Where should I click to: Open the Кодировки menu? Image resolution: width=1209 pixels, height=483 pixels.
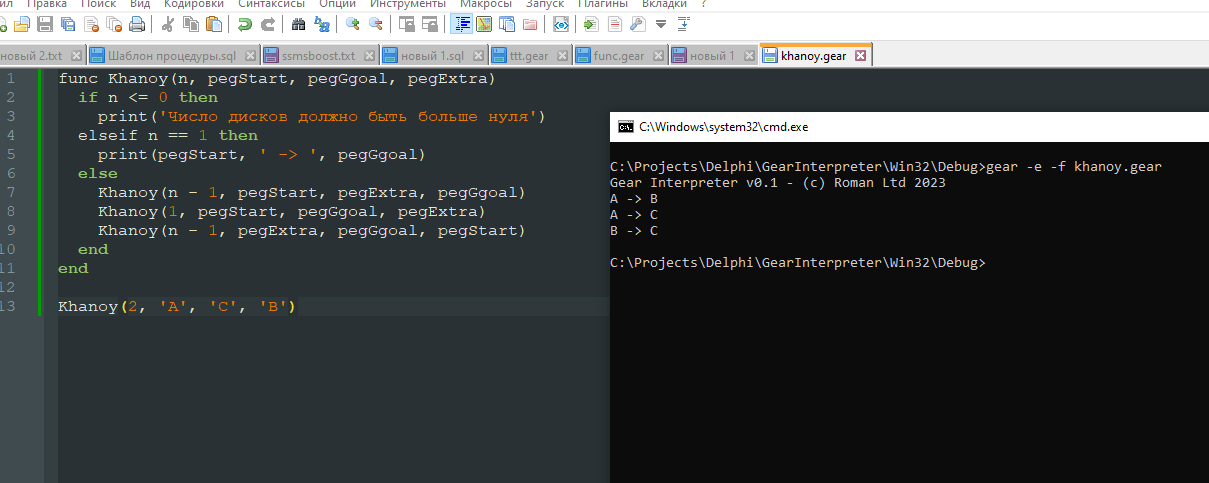point(194,4)
